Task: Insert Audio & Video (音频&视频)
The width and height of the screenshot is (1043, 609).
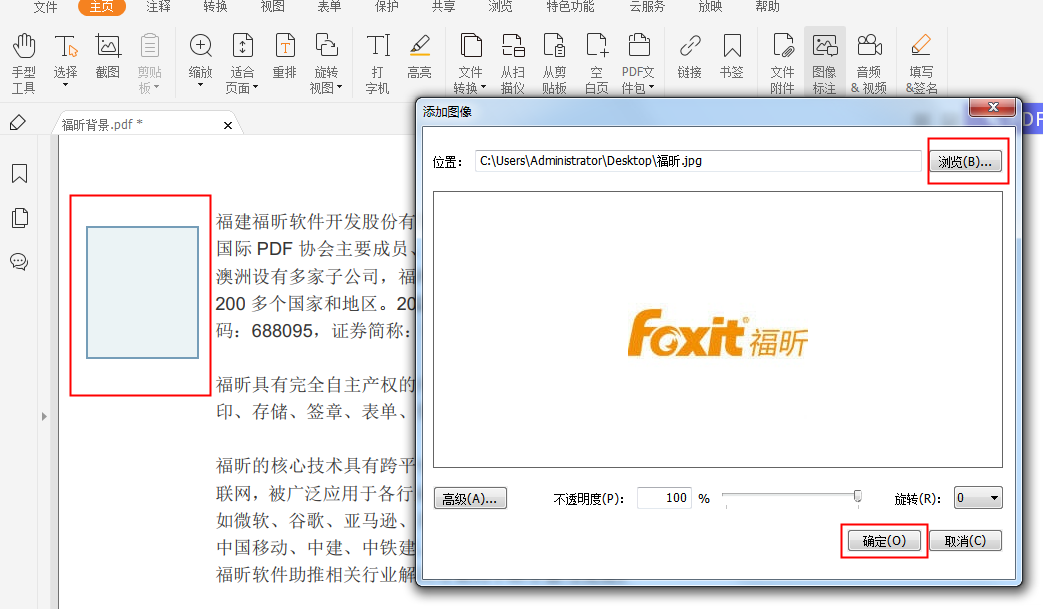Action: tap(869, 60)
